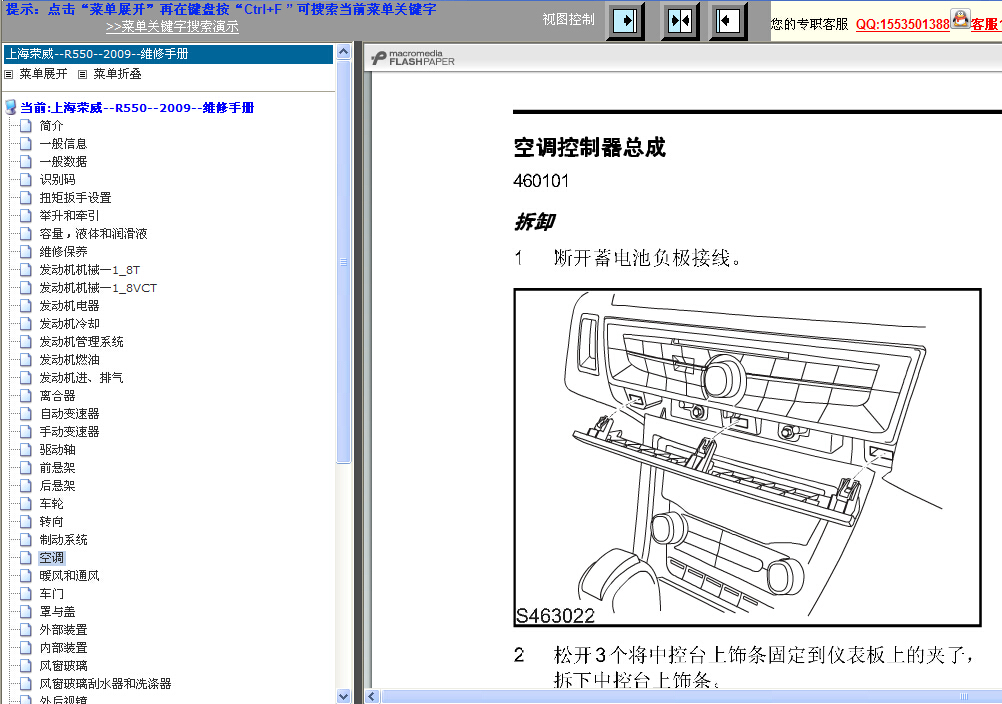Open the 发动机燃油 chapter
The image size is (1002, 704).
69,360
